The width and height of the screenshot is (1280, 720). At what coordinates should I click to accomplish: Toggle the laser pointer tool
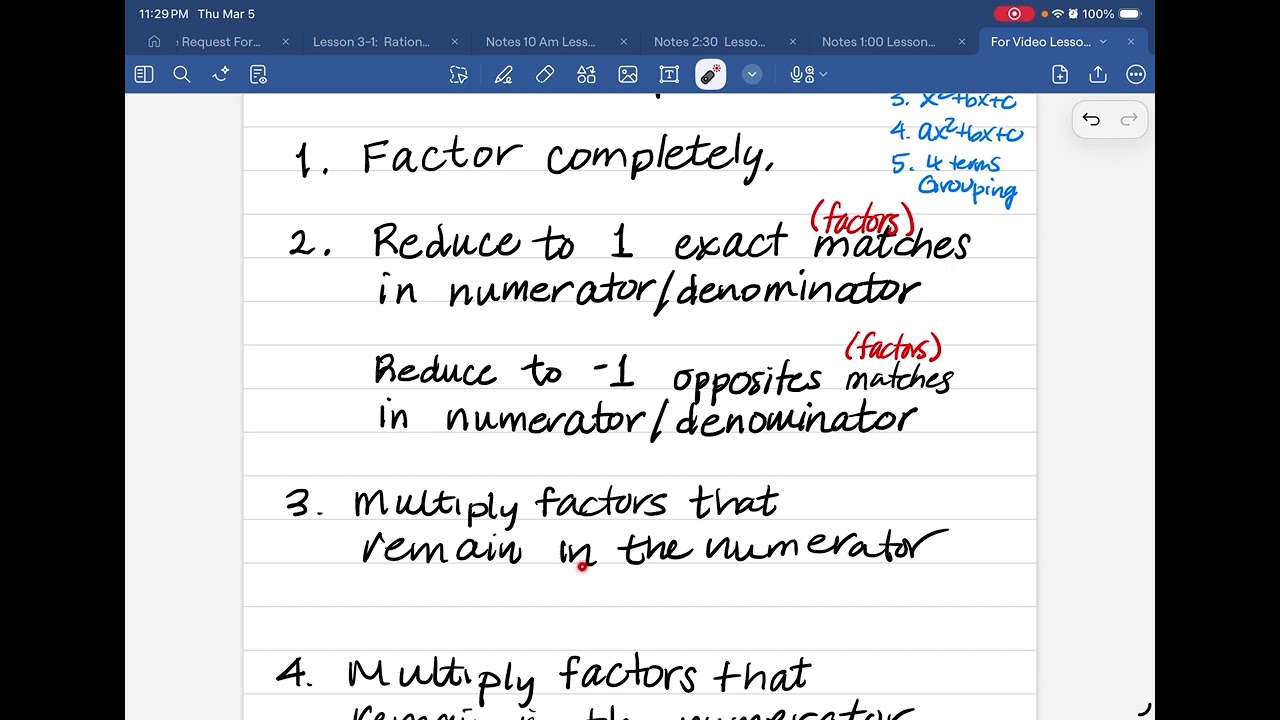(711, 74)
